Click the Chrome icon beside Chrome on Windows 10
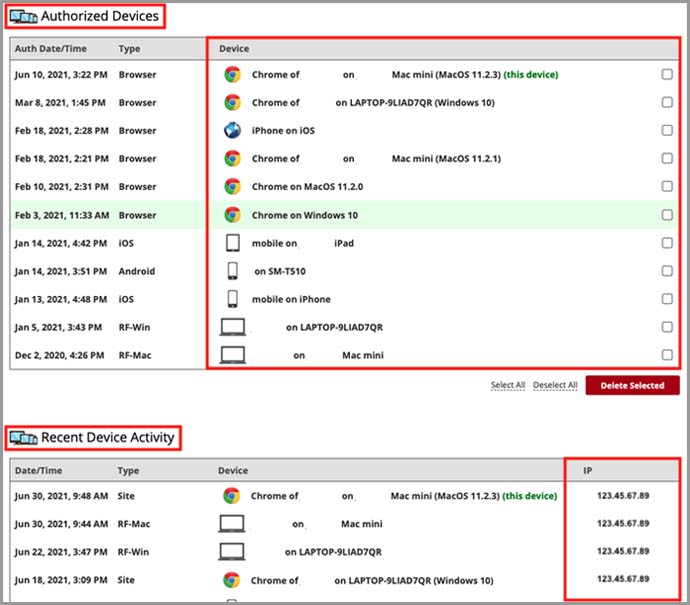This screenshot has height=605, width=690. (x=232, y=215)
